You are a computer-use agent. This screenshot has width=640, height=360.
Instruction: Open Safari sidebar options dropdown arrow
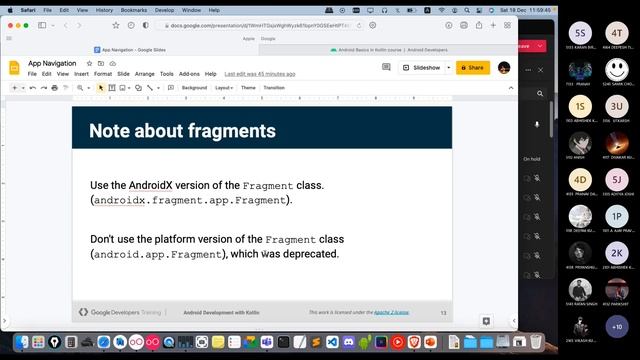(53, 25)
